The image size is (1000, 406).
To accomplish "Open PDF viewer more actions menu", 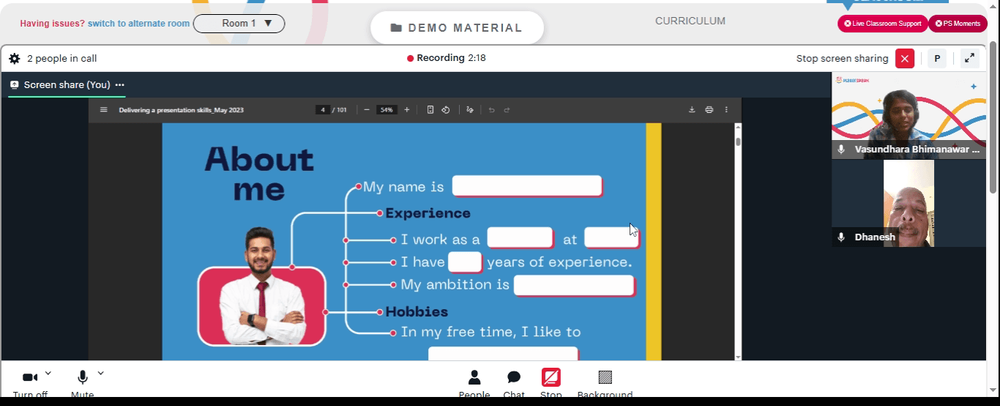I will (x=726, y=110).
